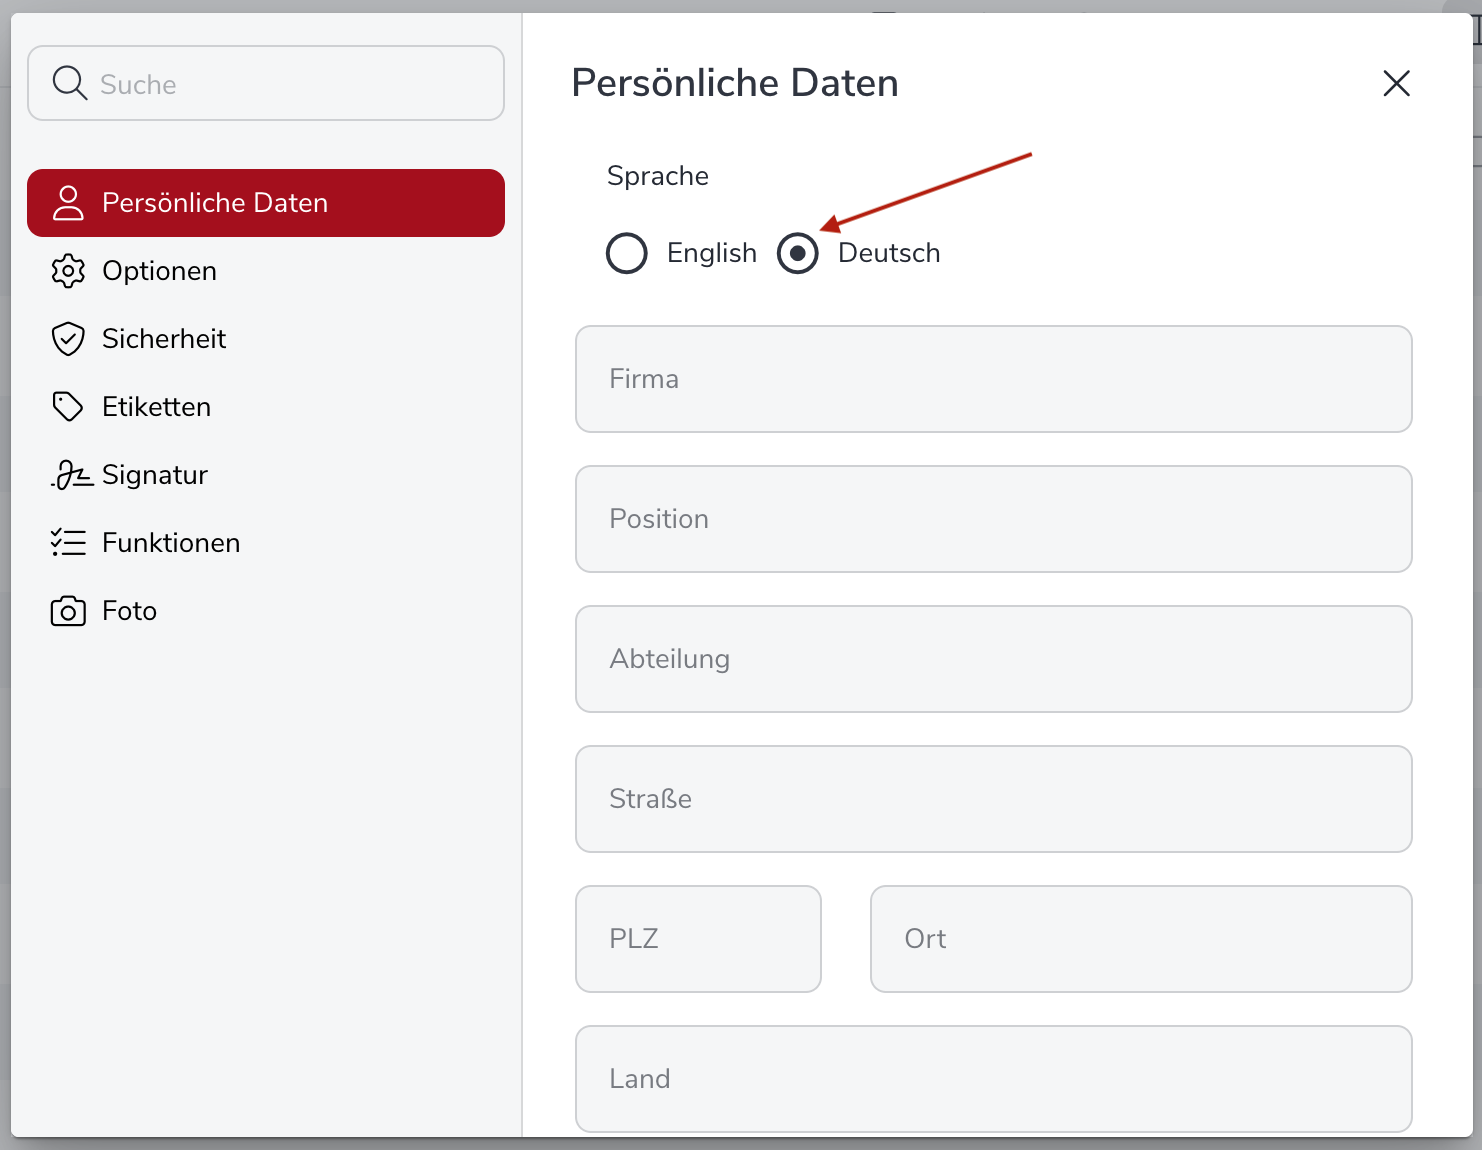Click the signature icon for Signatur
The height and width of the screenshot is (1150, 1482).
point(71,475)
